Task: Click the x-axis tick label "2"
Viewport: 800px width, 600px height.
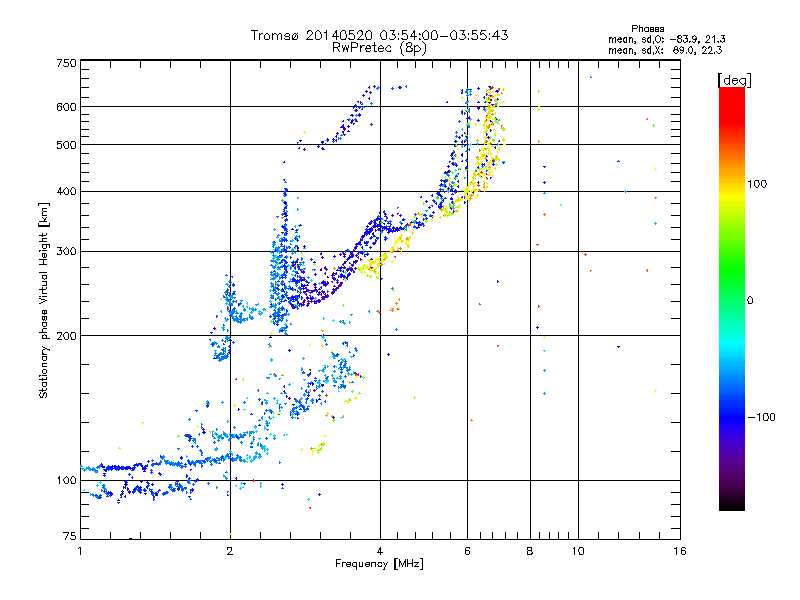Action: [x=230, y=551]
